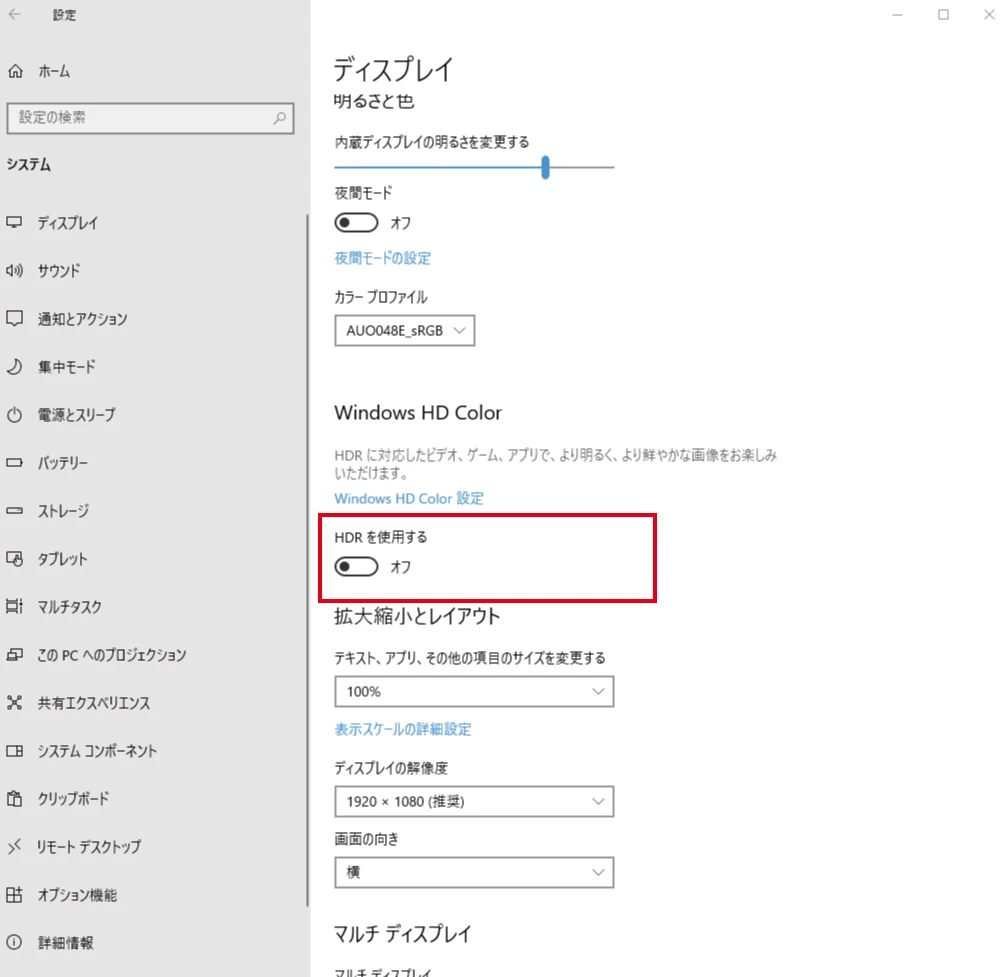This screenshot has width=1006, height=977.
Task: Click the 設定の検索 search field
Action: pyautogui.click(x=150, y=118)
